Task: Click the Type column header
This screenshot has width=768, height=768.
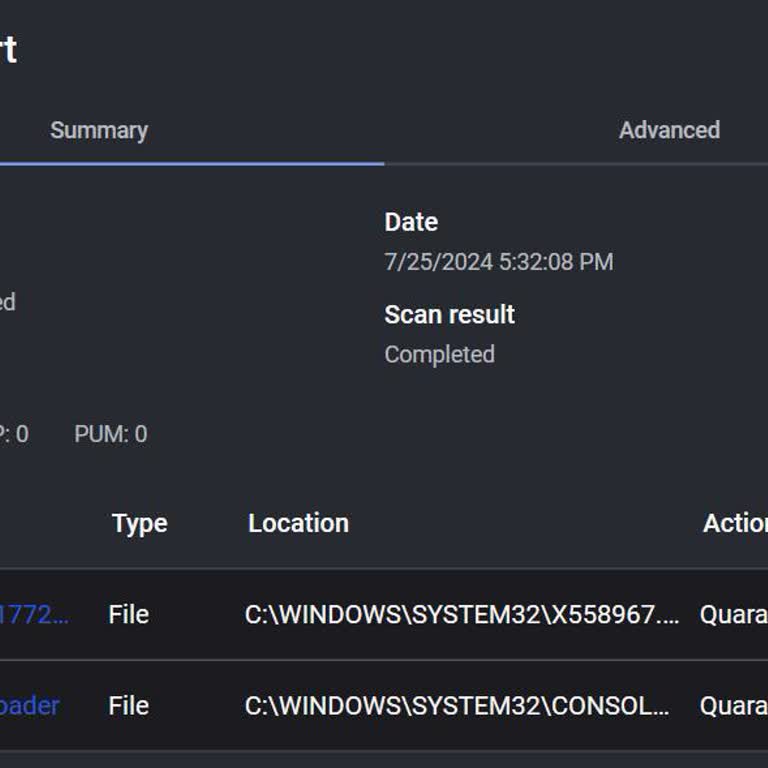Action: (x=139, y=523)
